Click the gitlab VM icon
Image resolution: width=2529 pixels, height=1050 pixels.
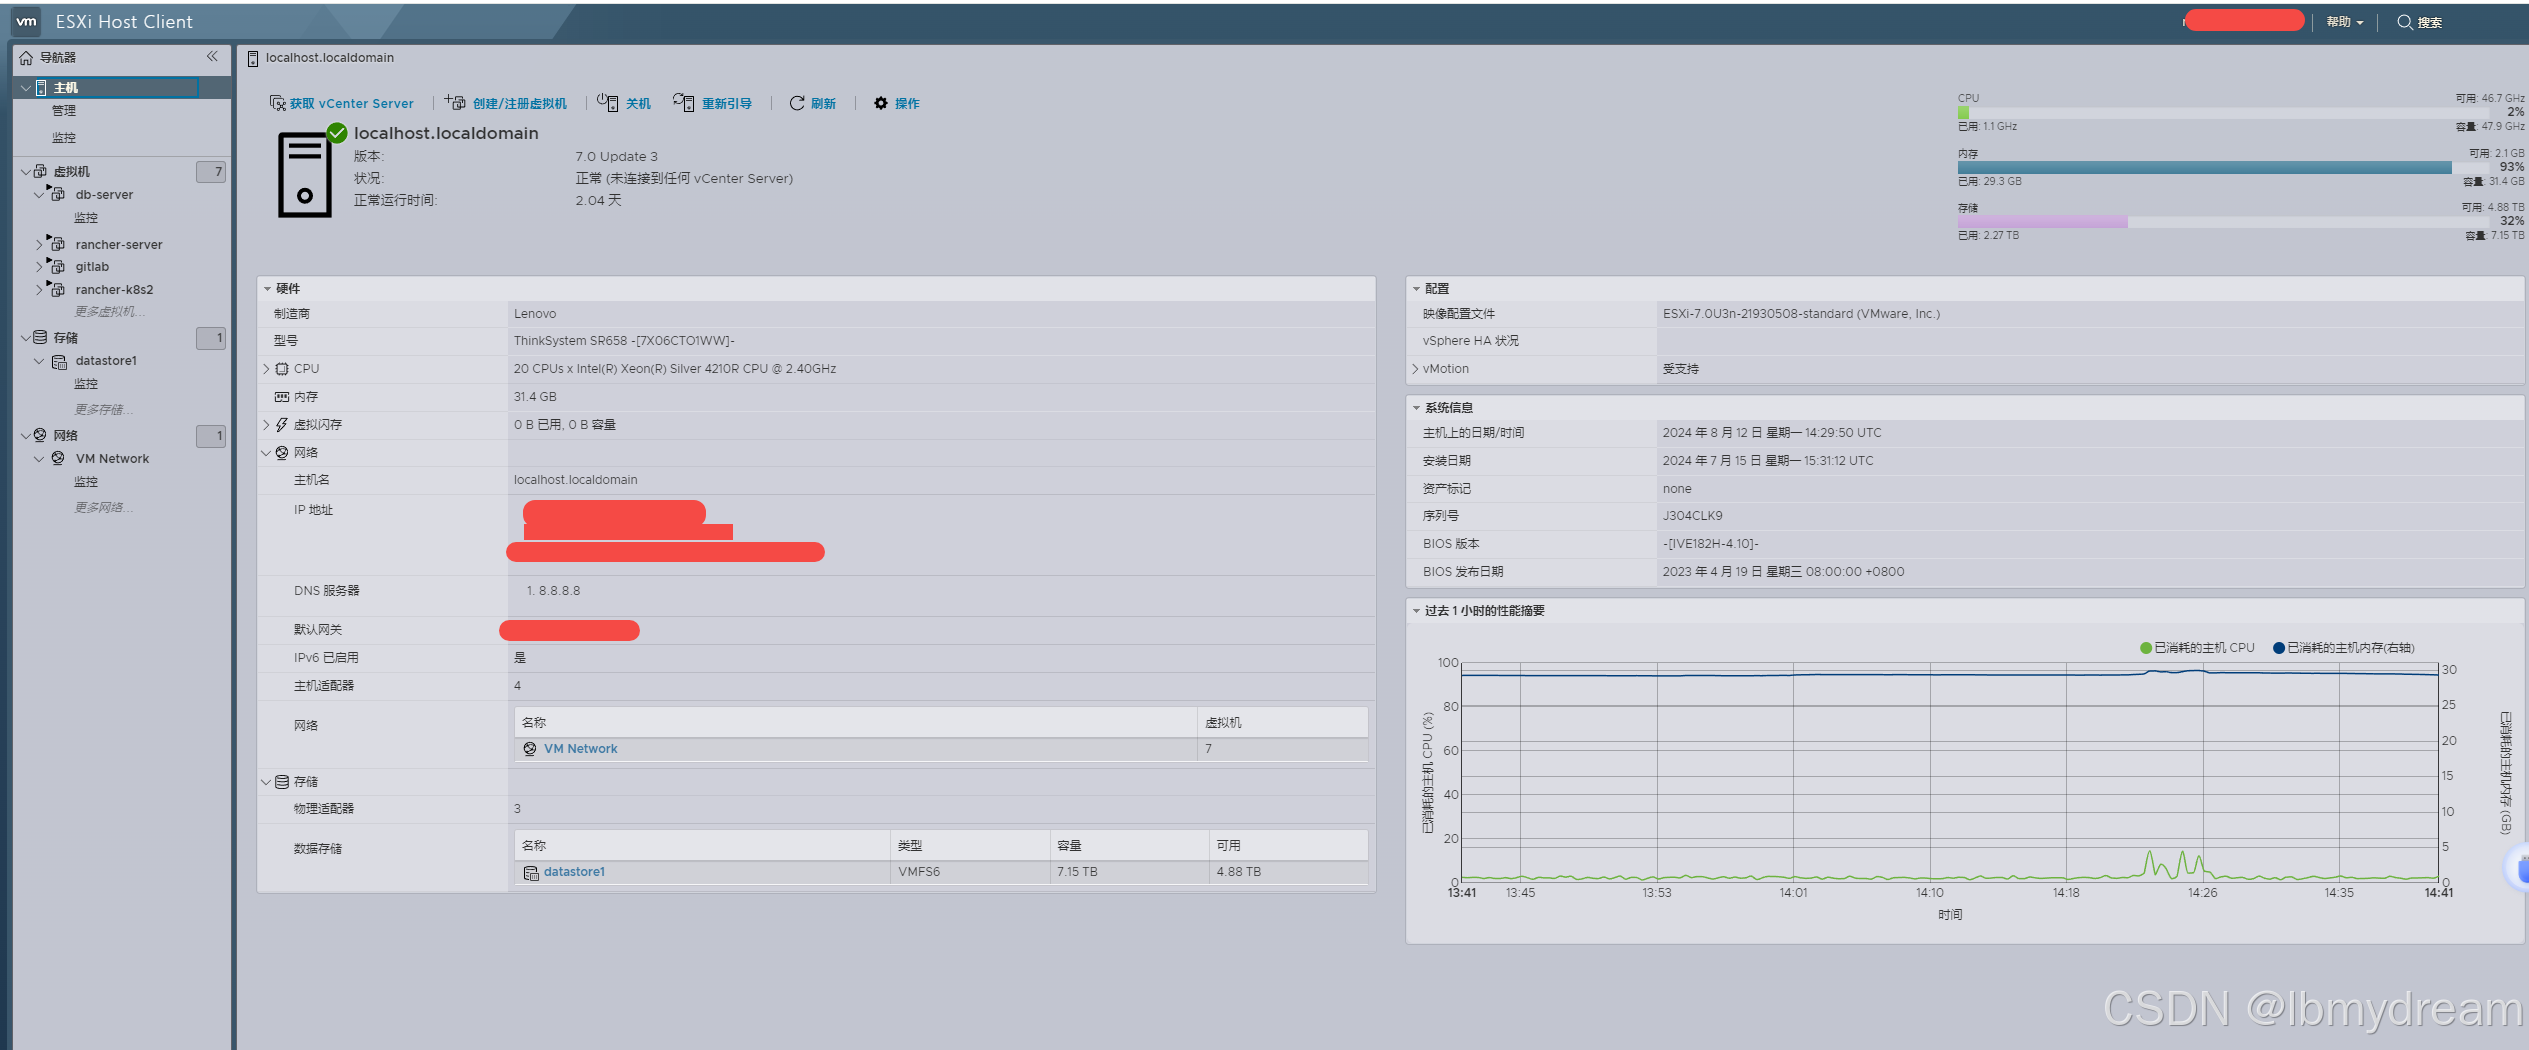click(x=57, y=266)
